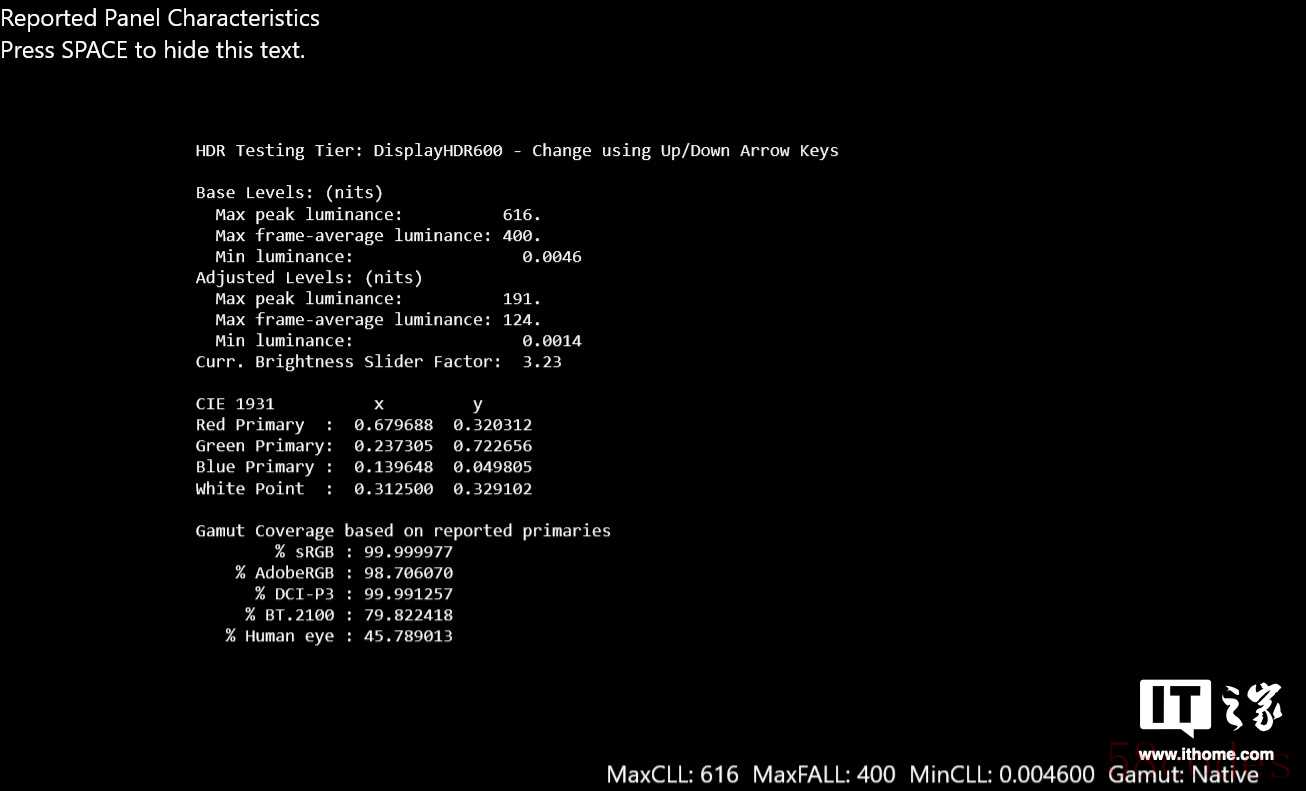Screen dimensions: 1306x791
Task: Select the HDR Testing Tier DisplayHDR600 line
Action: pos(517,151)
